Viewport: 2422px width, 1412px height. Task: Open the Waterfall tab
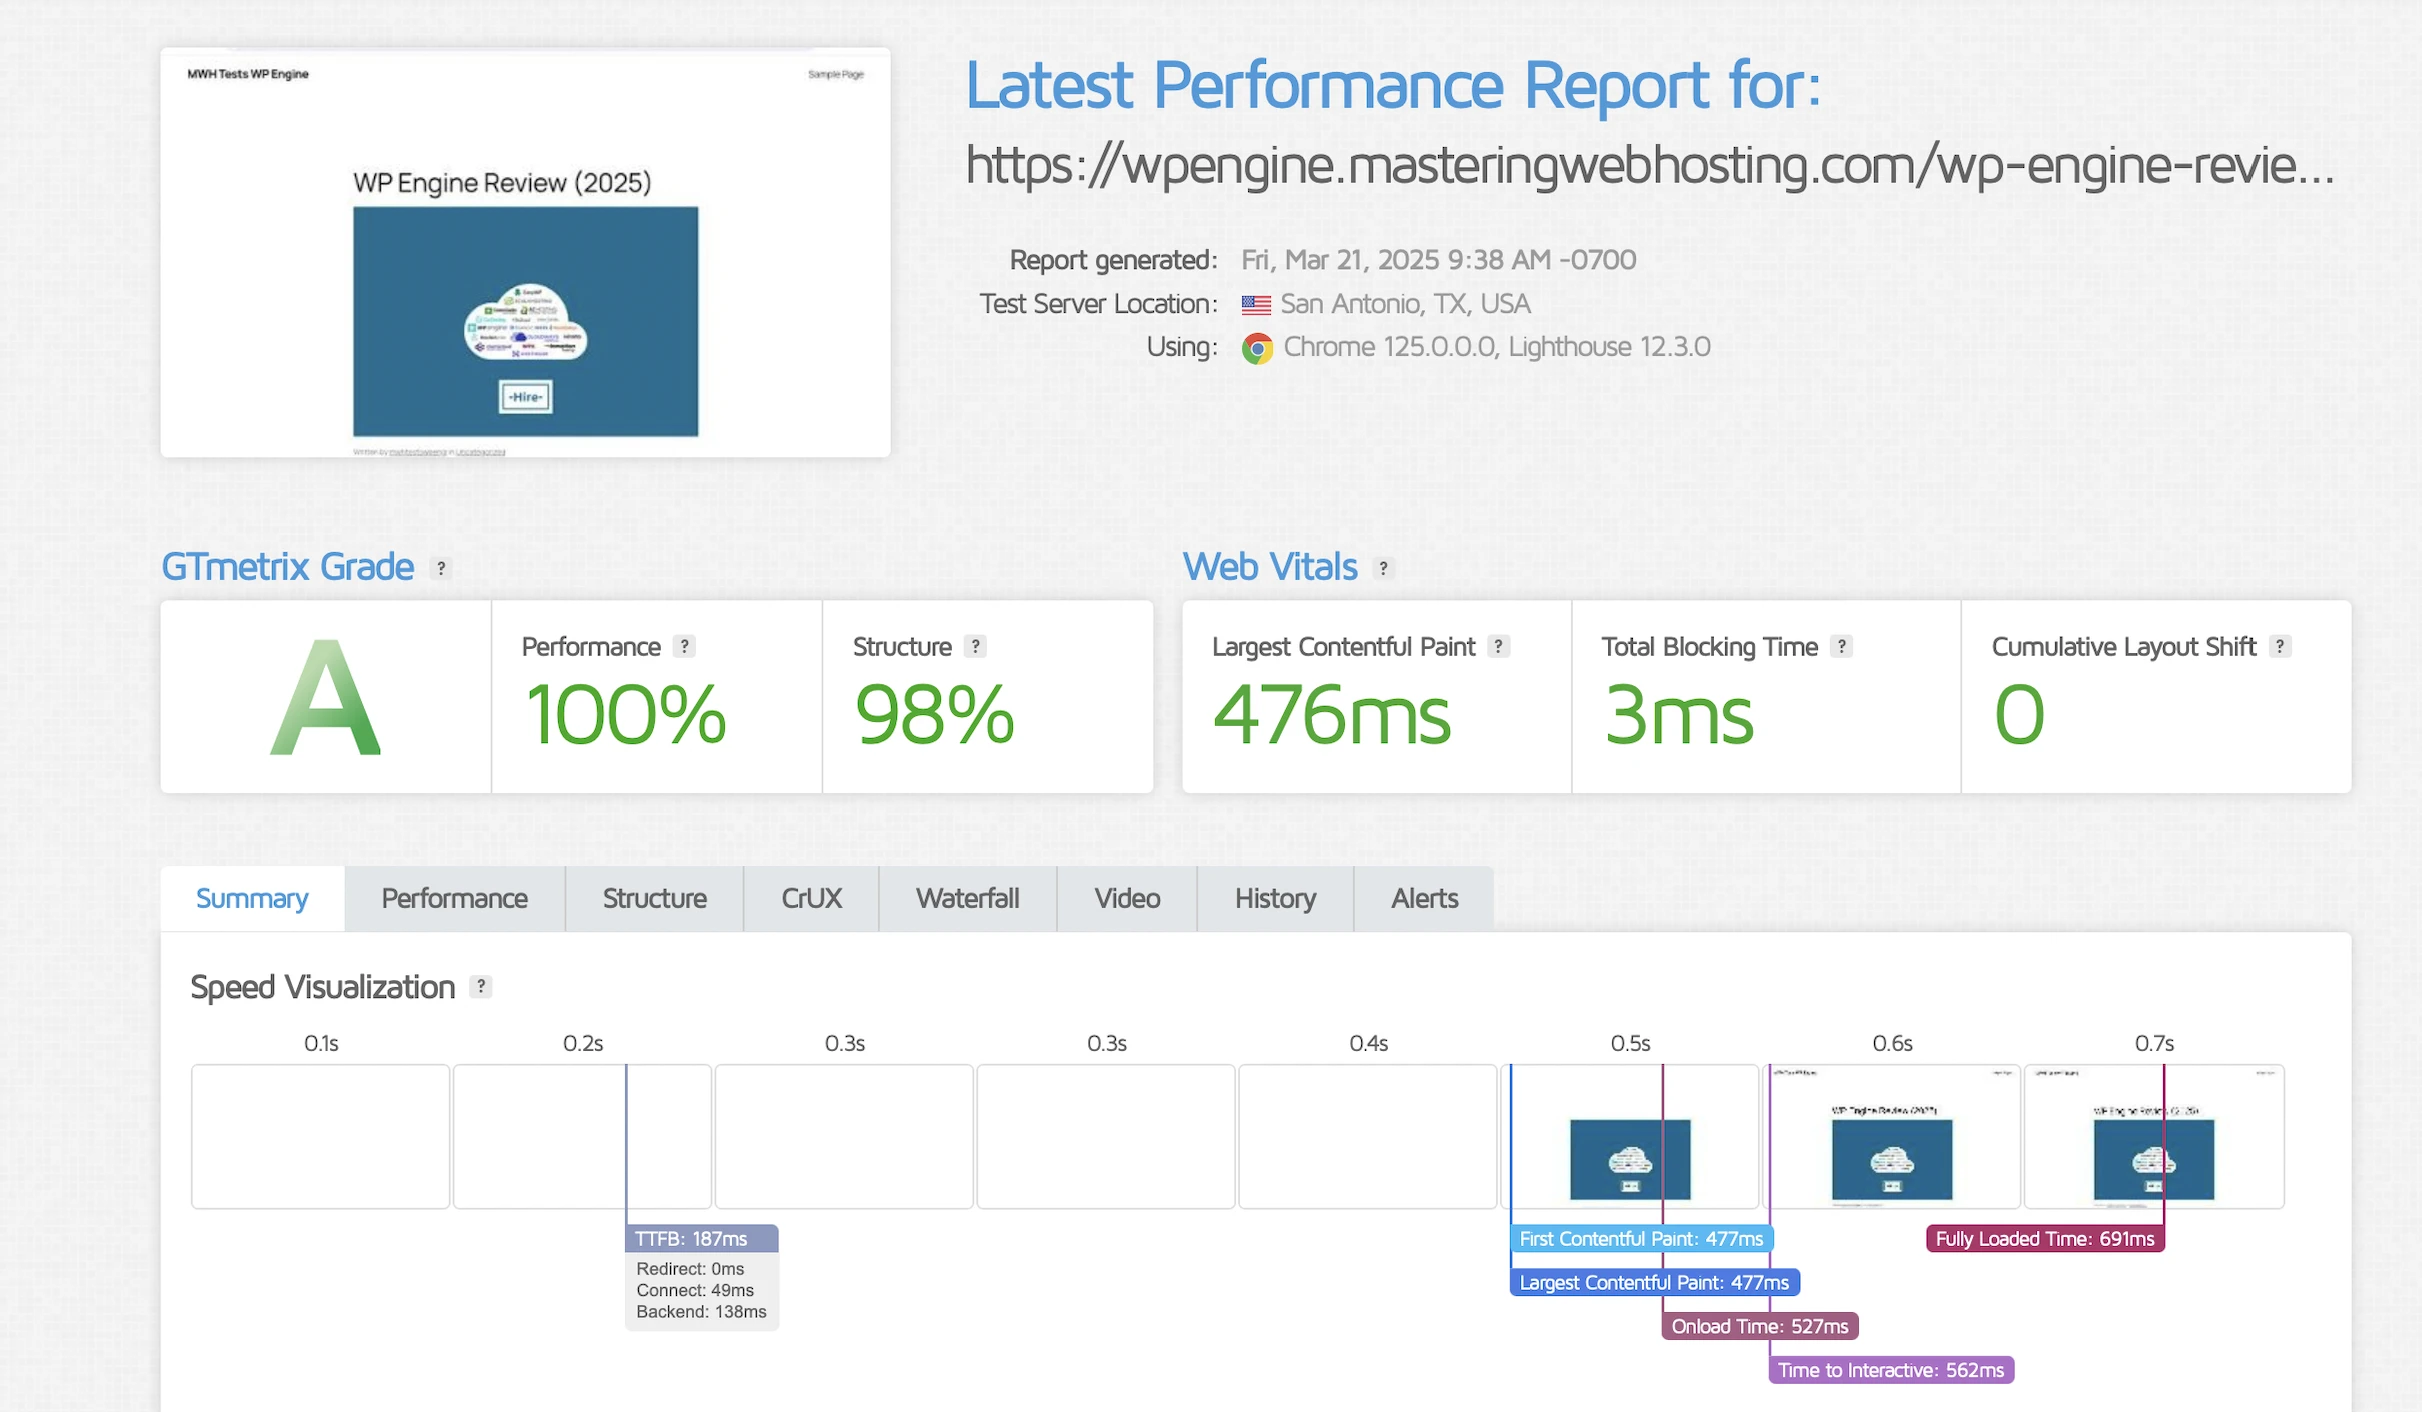pyautogui.click(x=967, y=898)
